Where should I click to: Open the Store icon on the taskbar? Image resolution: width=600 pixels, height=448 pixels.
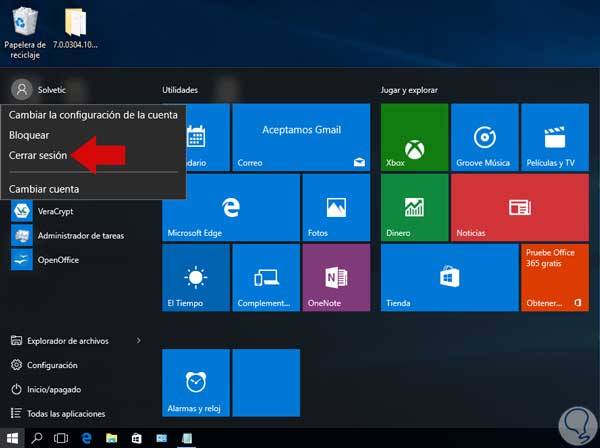click(137, 438)
